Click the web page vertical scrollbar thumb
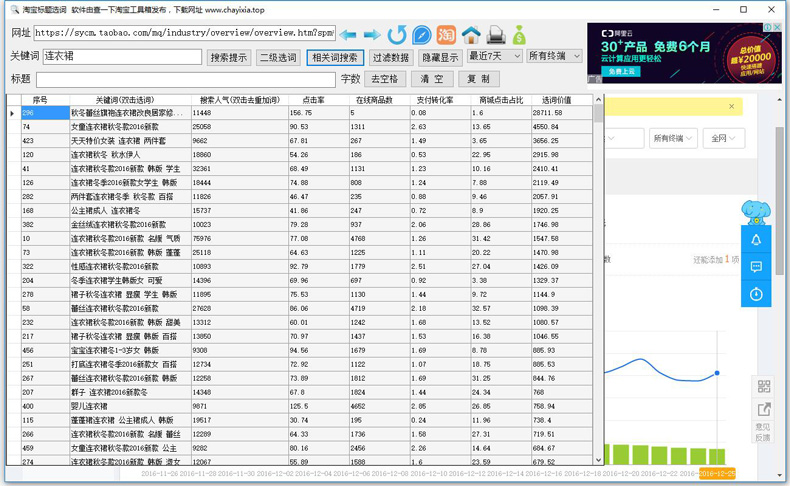The height and width of the screenshot is (486, 790). (x=779, y=200)
